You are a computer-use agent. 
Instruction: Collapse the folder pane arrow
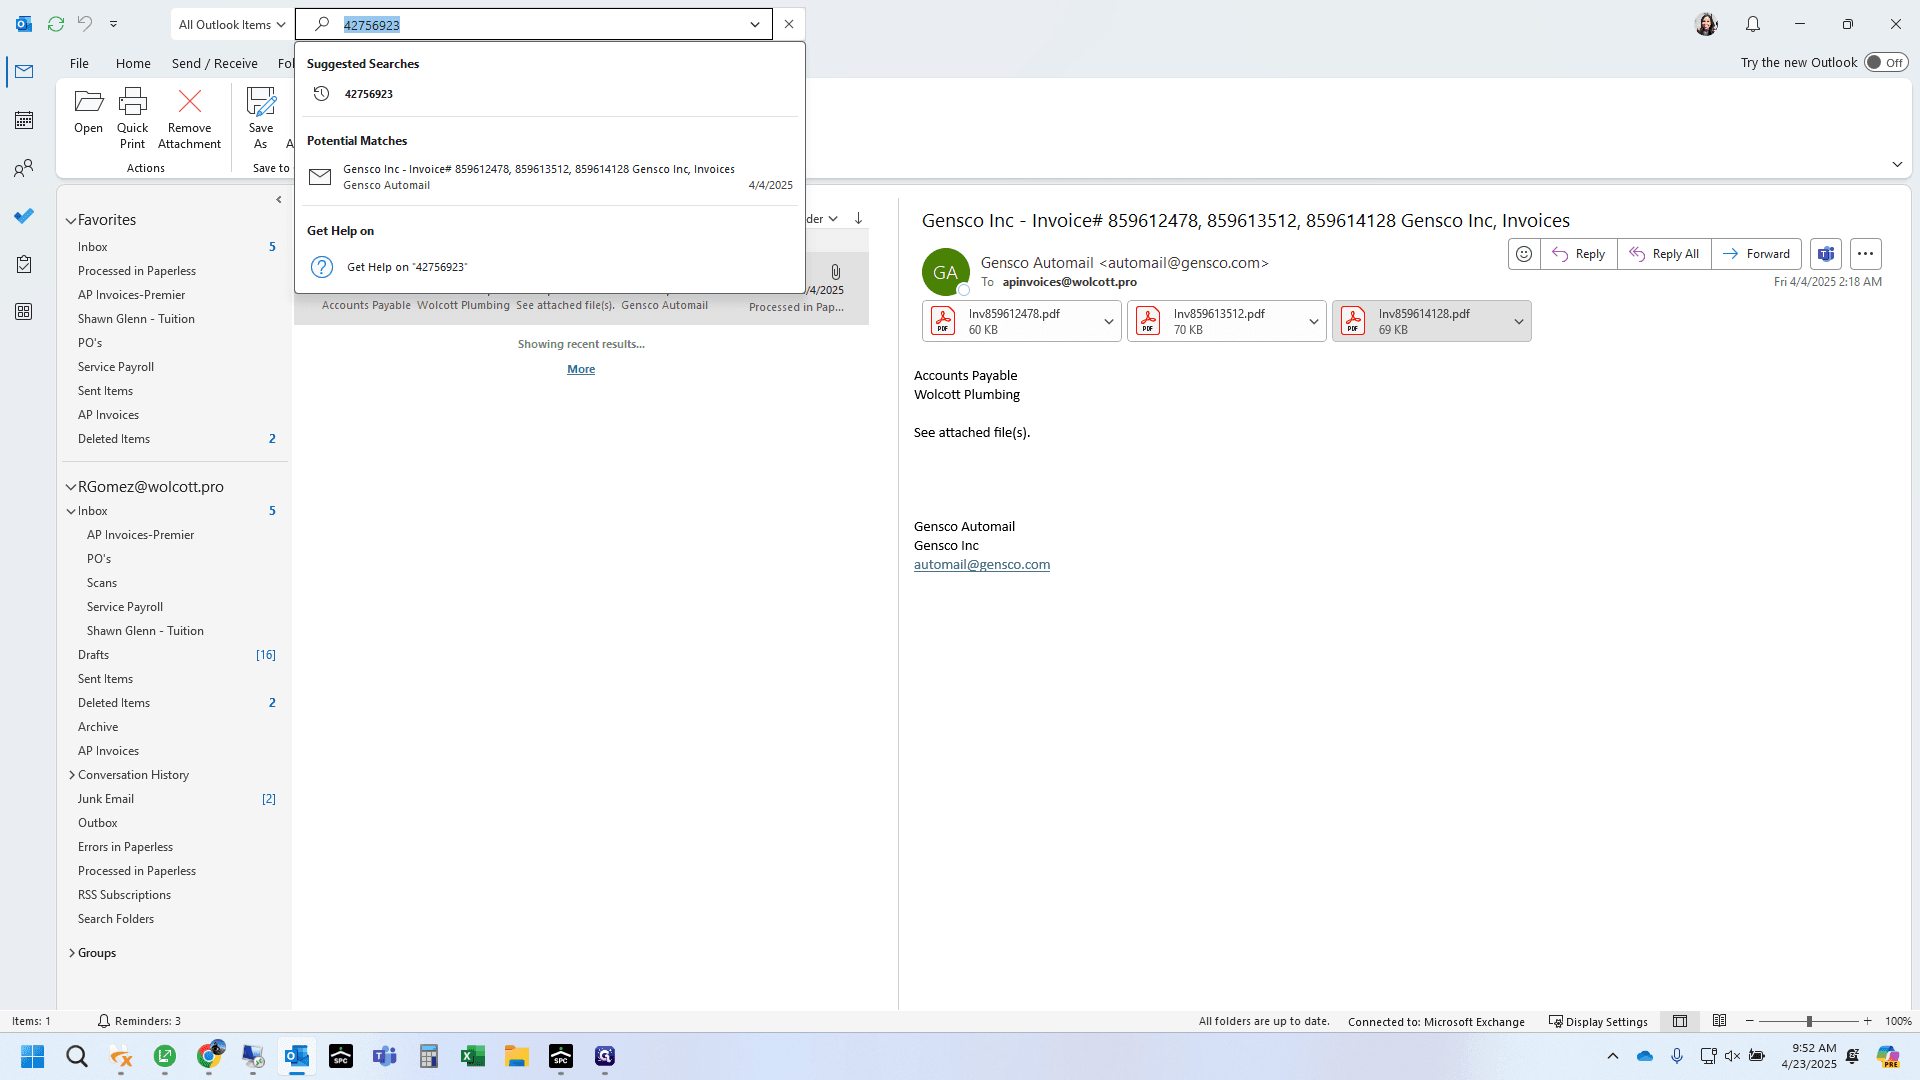(x=279, y=200)
